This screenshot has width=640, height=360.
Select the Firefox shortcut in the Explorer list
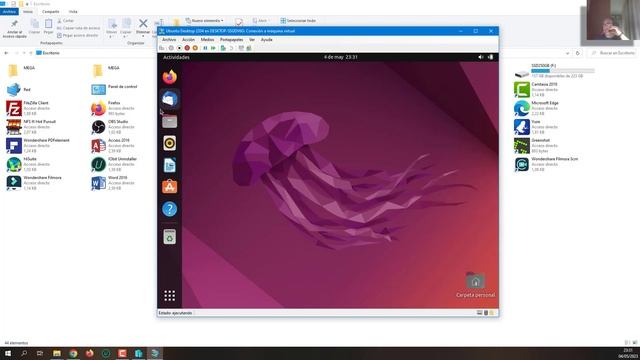[113, 108]
